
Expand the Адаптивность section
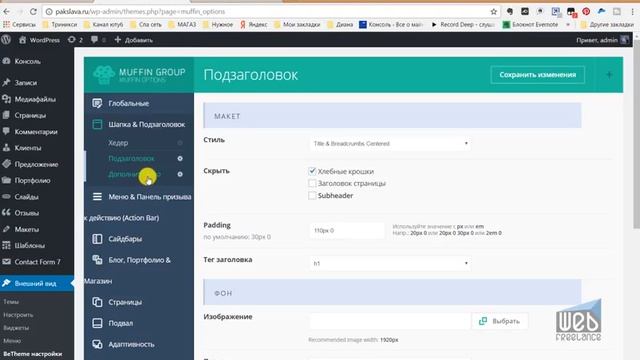(x=139, y=344)
